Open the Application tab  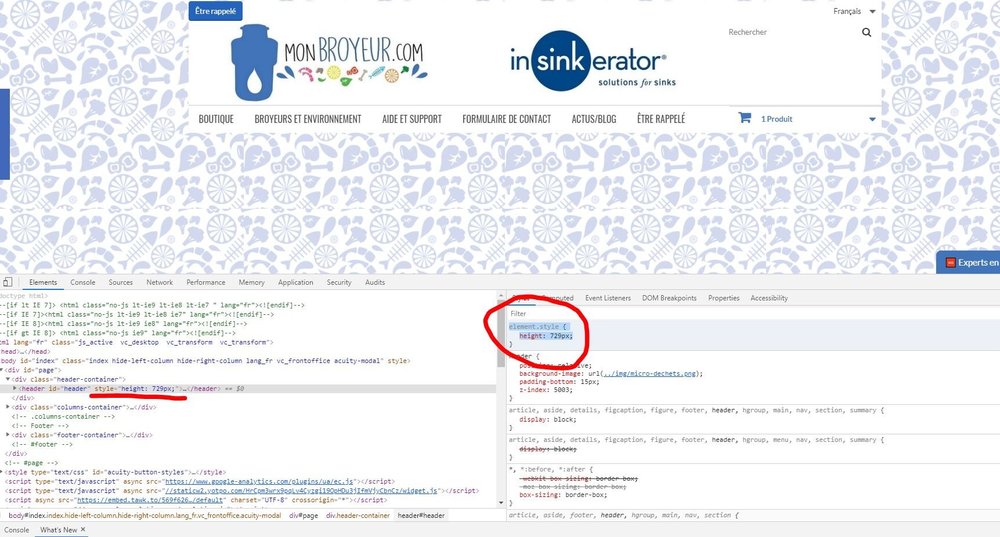(295, 282)
